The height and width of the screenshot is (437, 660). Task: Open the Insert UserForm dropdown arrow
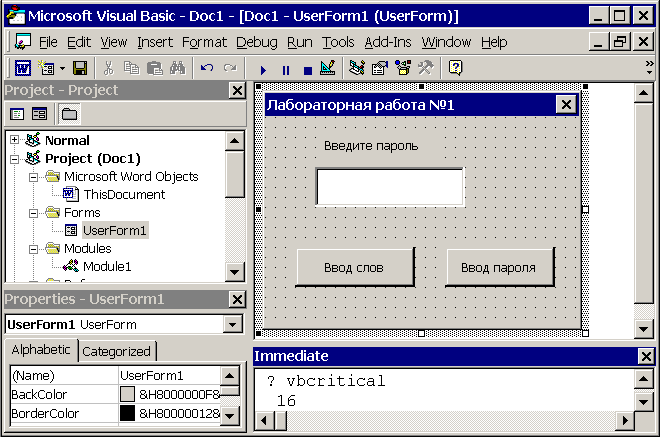tap(62, 68)
